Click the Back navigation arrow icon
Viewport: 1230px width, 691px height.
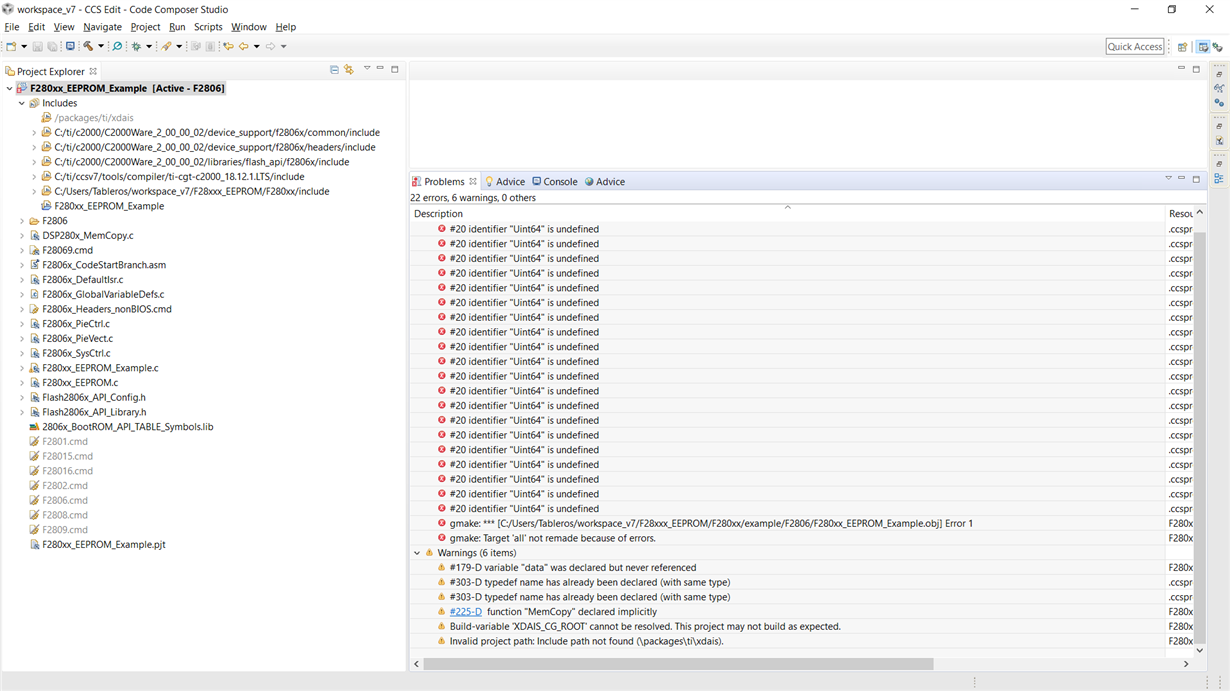(243, 46)
